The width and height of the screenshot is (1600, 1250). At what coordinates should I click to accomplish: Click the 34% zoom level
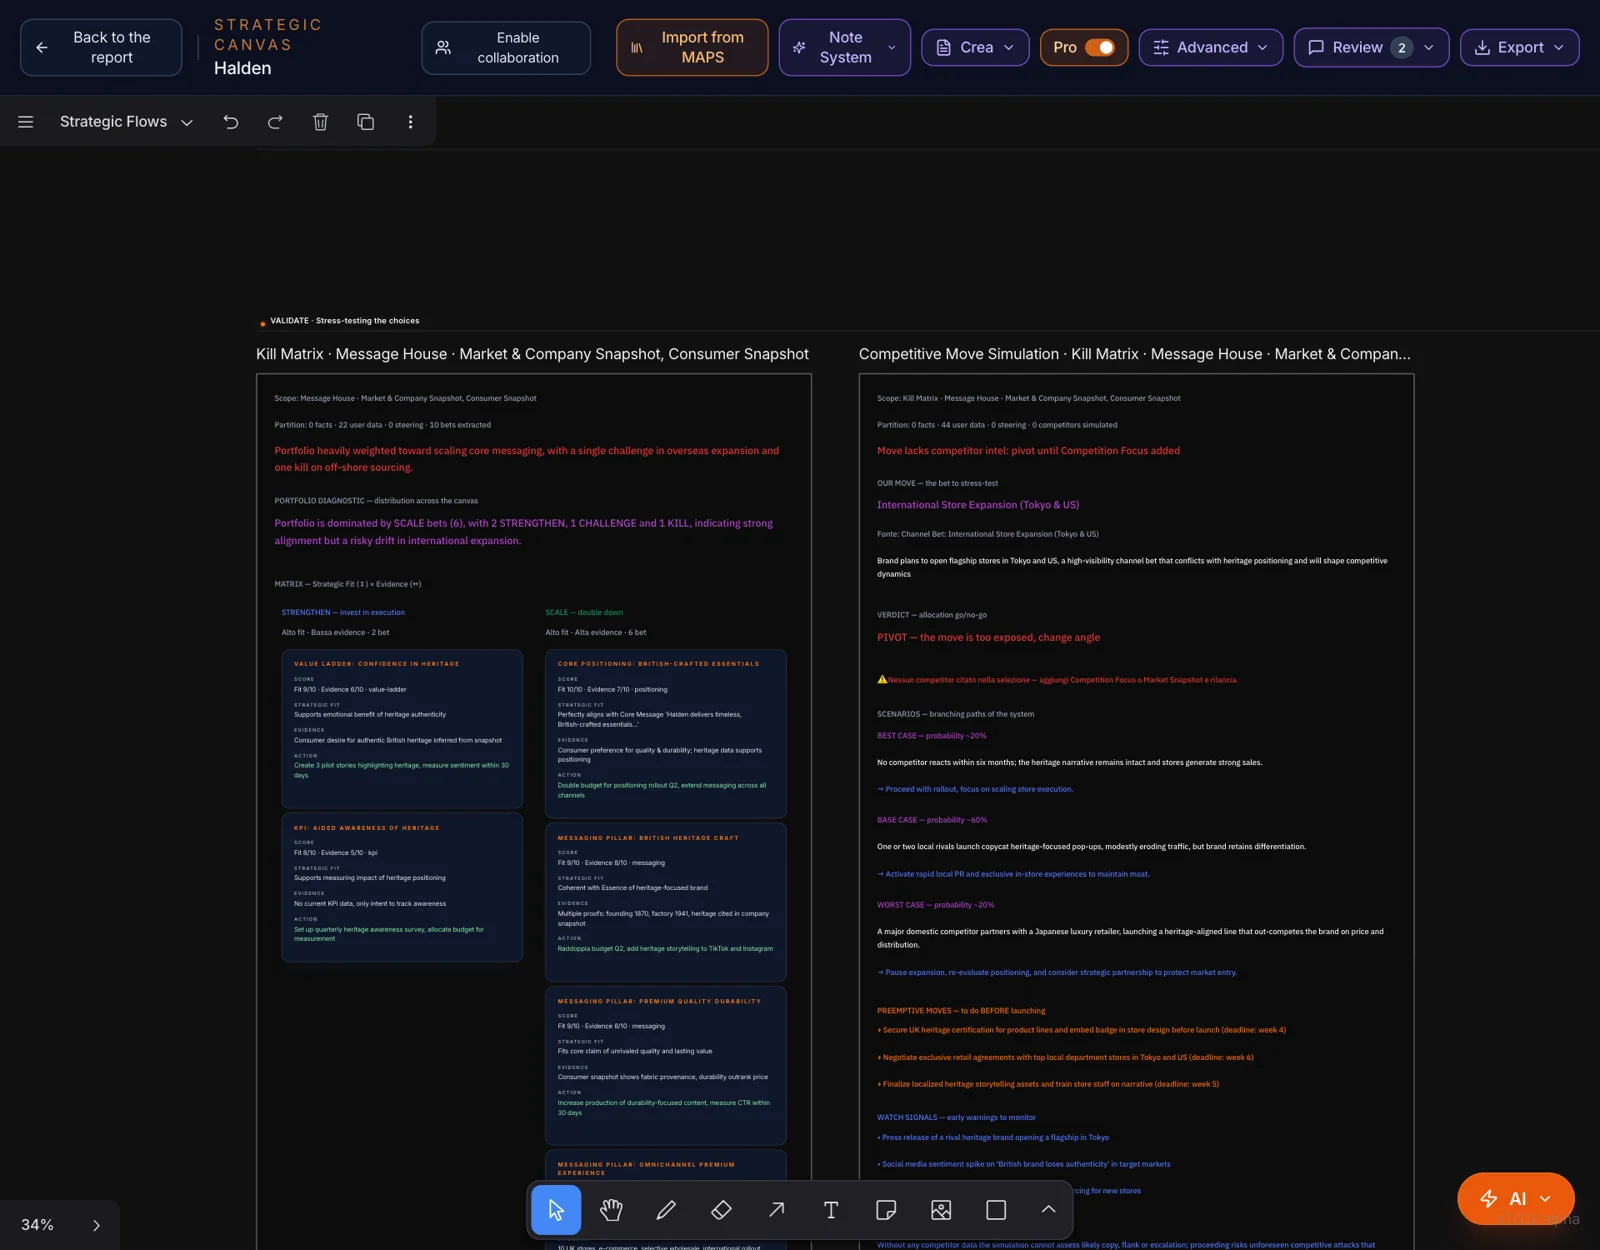37,1225
